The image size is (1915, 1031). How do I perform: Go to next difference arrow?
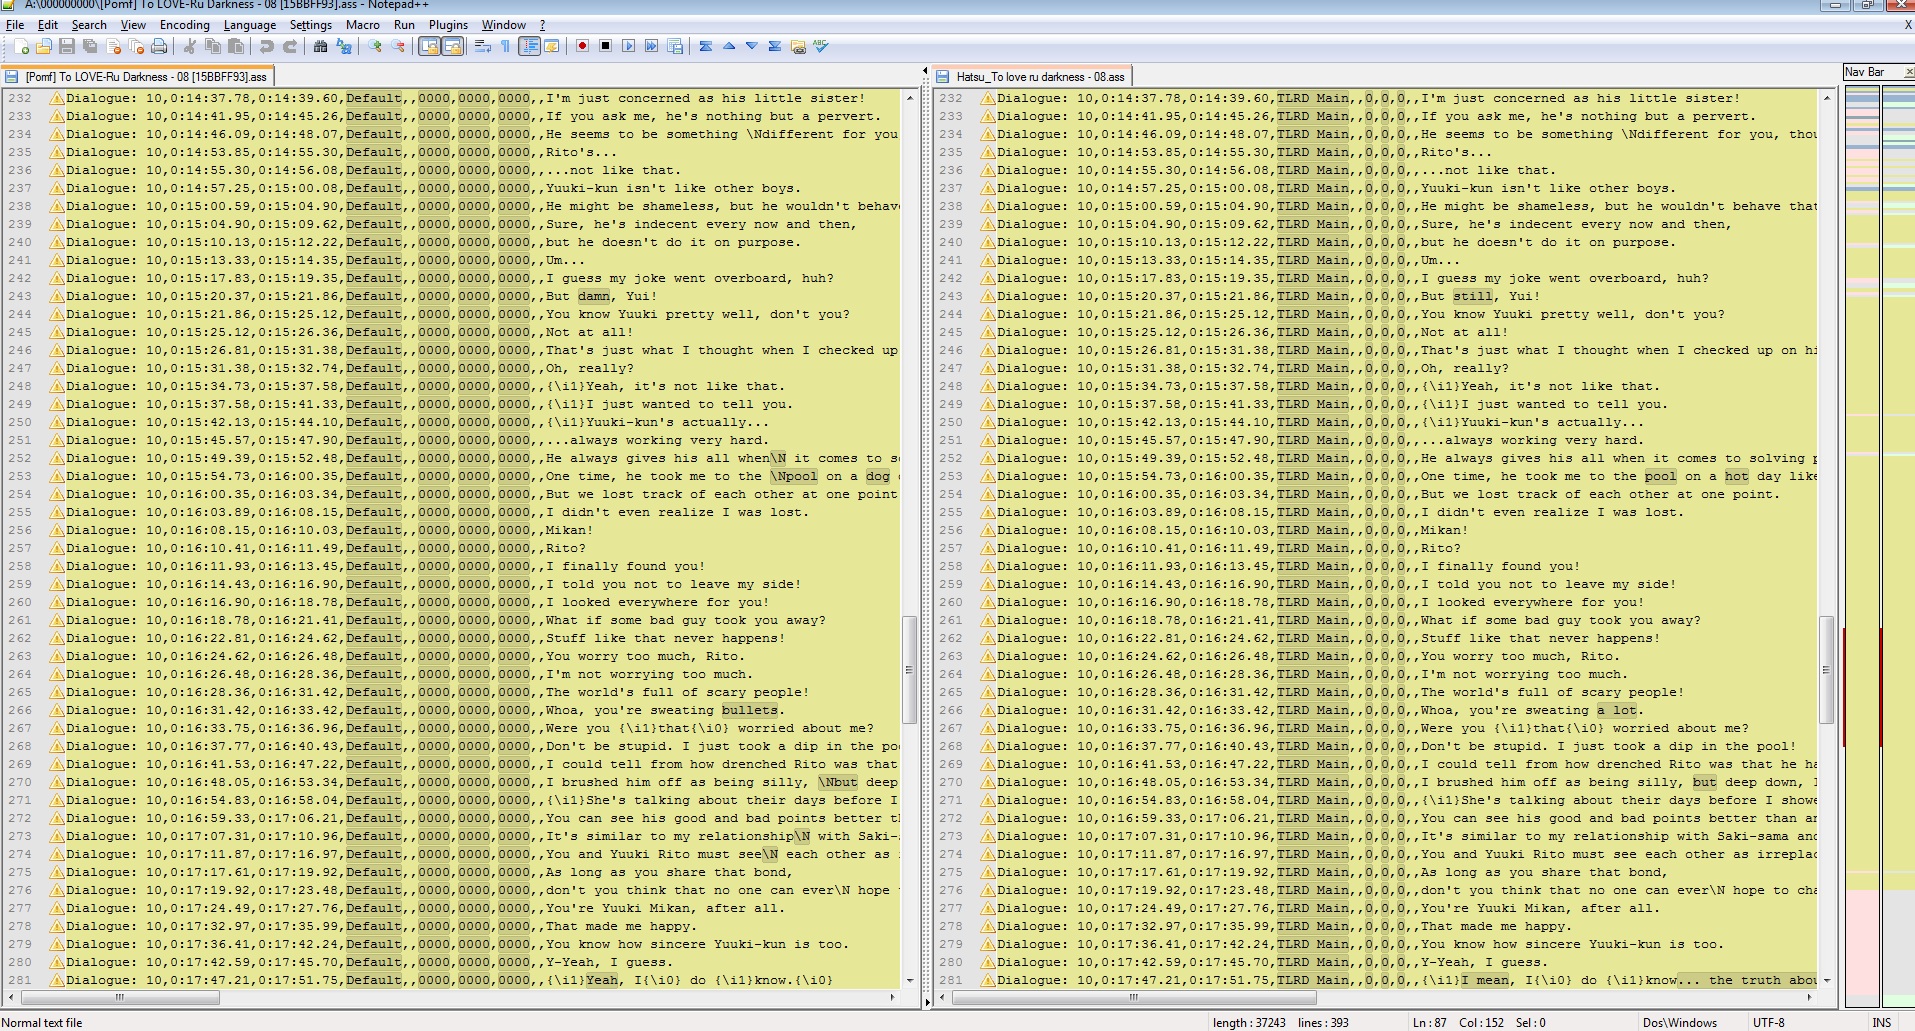[751, 46]
